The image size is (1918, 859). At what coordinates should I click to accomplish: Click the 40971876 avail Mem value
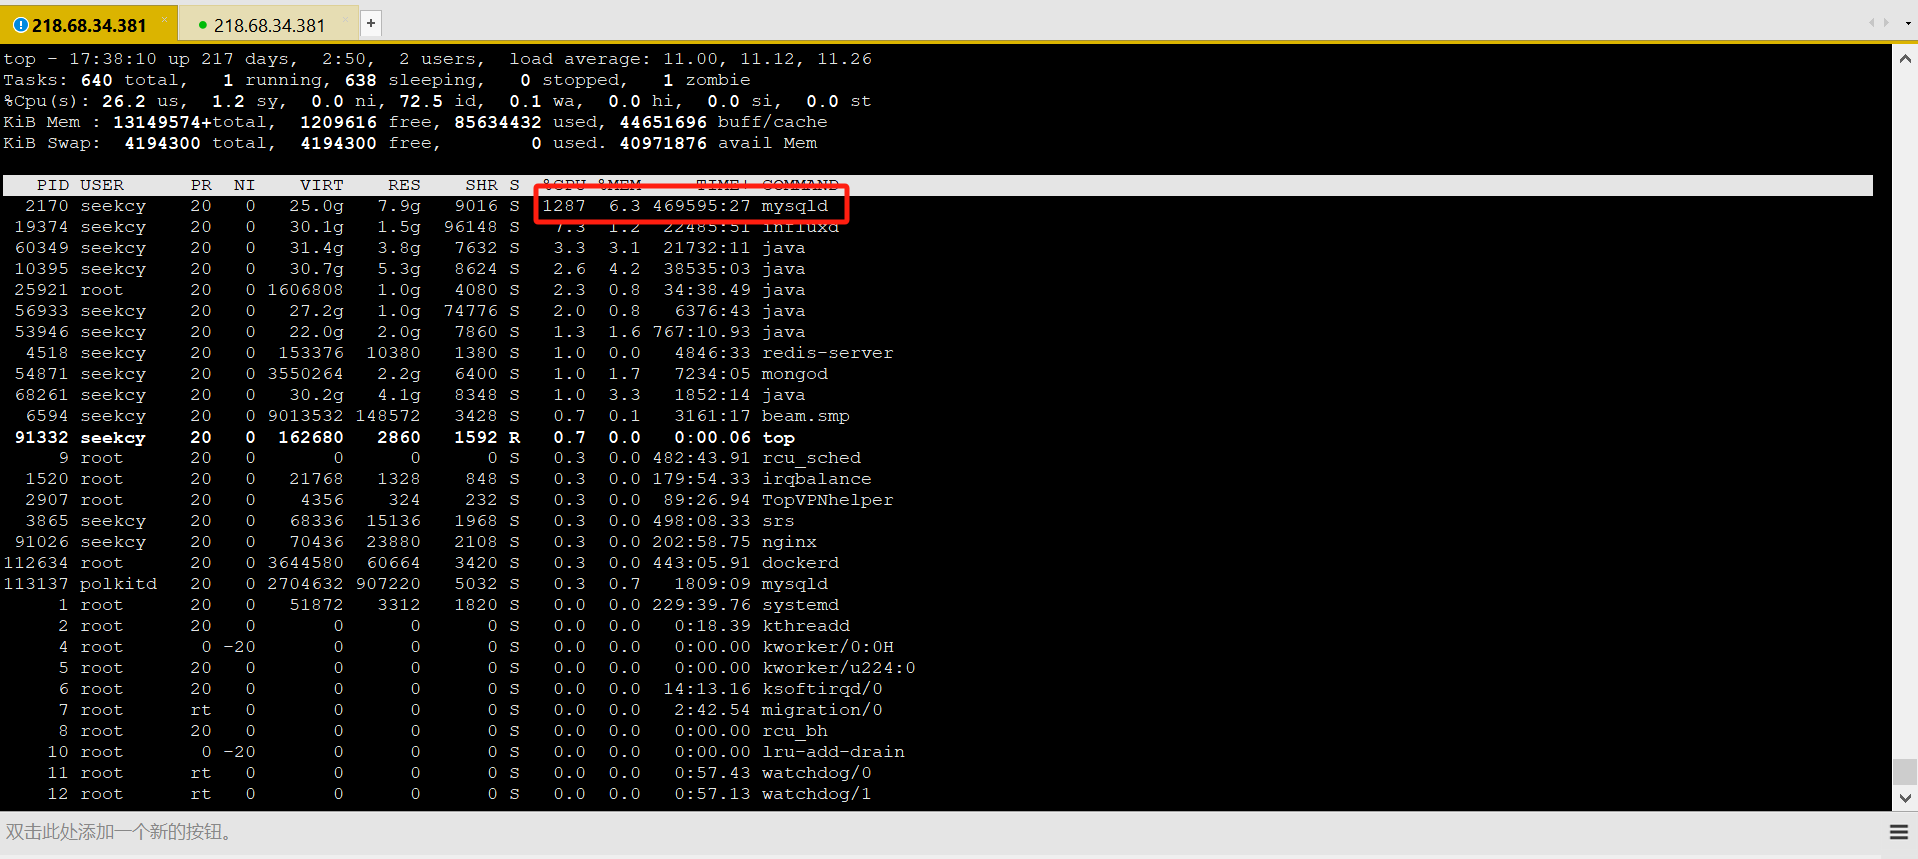point(663,143)
